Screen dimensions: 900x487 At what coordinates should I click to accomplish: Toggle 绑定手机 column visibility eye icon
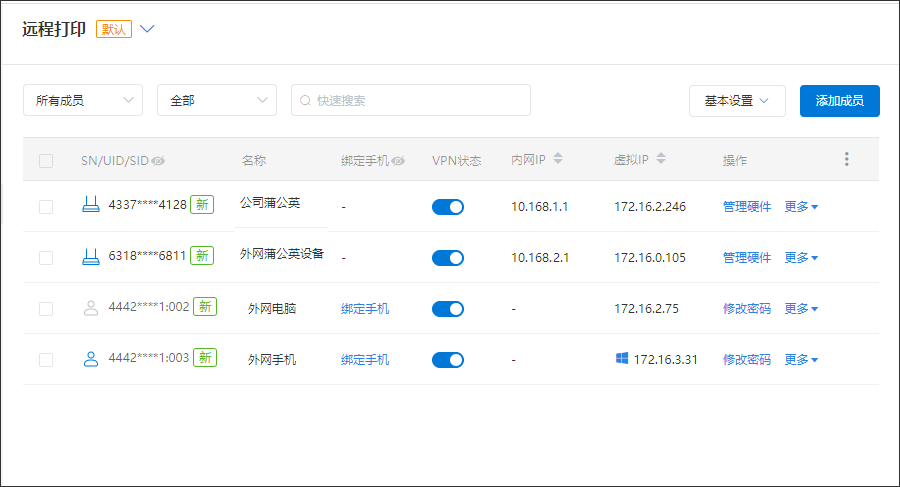(x=398, y=161)
